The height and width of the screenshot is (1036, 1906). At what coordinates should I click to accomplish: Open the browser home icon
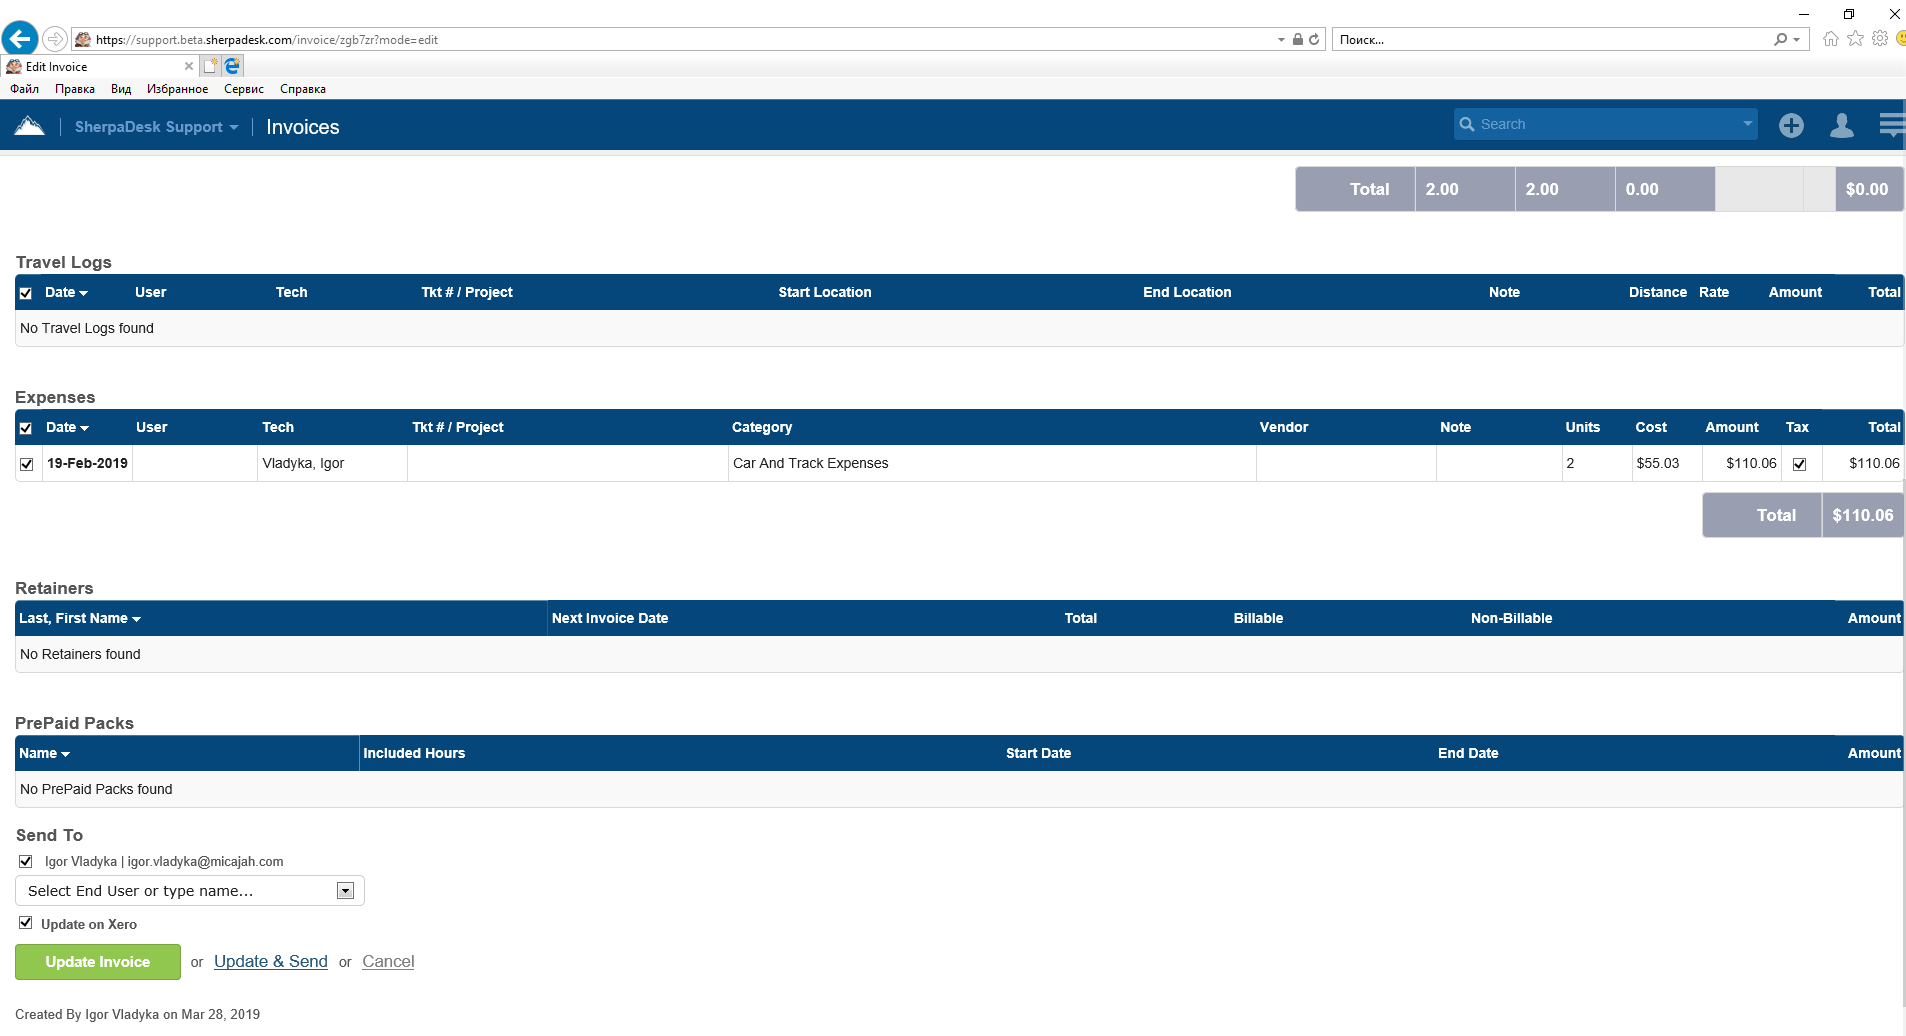click(1830, 39)
